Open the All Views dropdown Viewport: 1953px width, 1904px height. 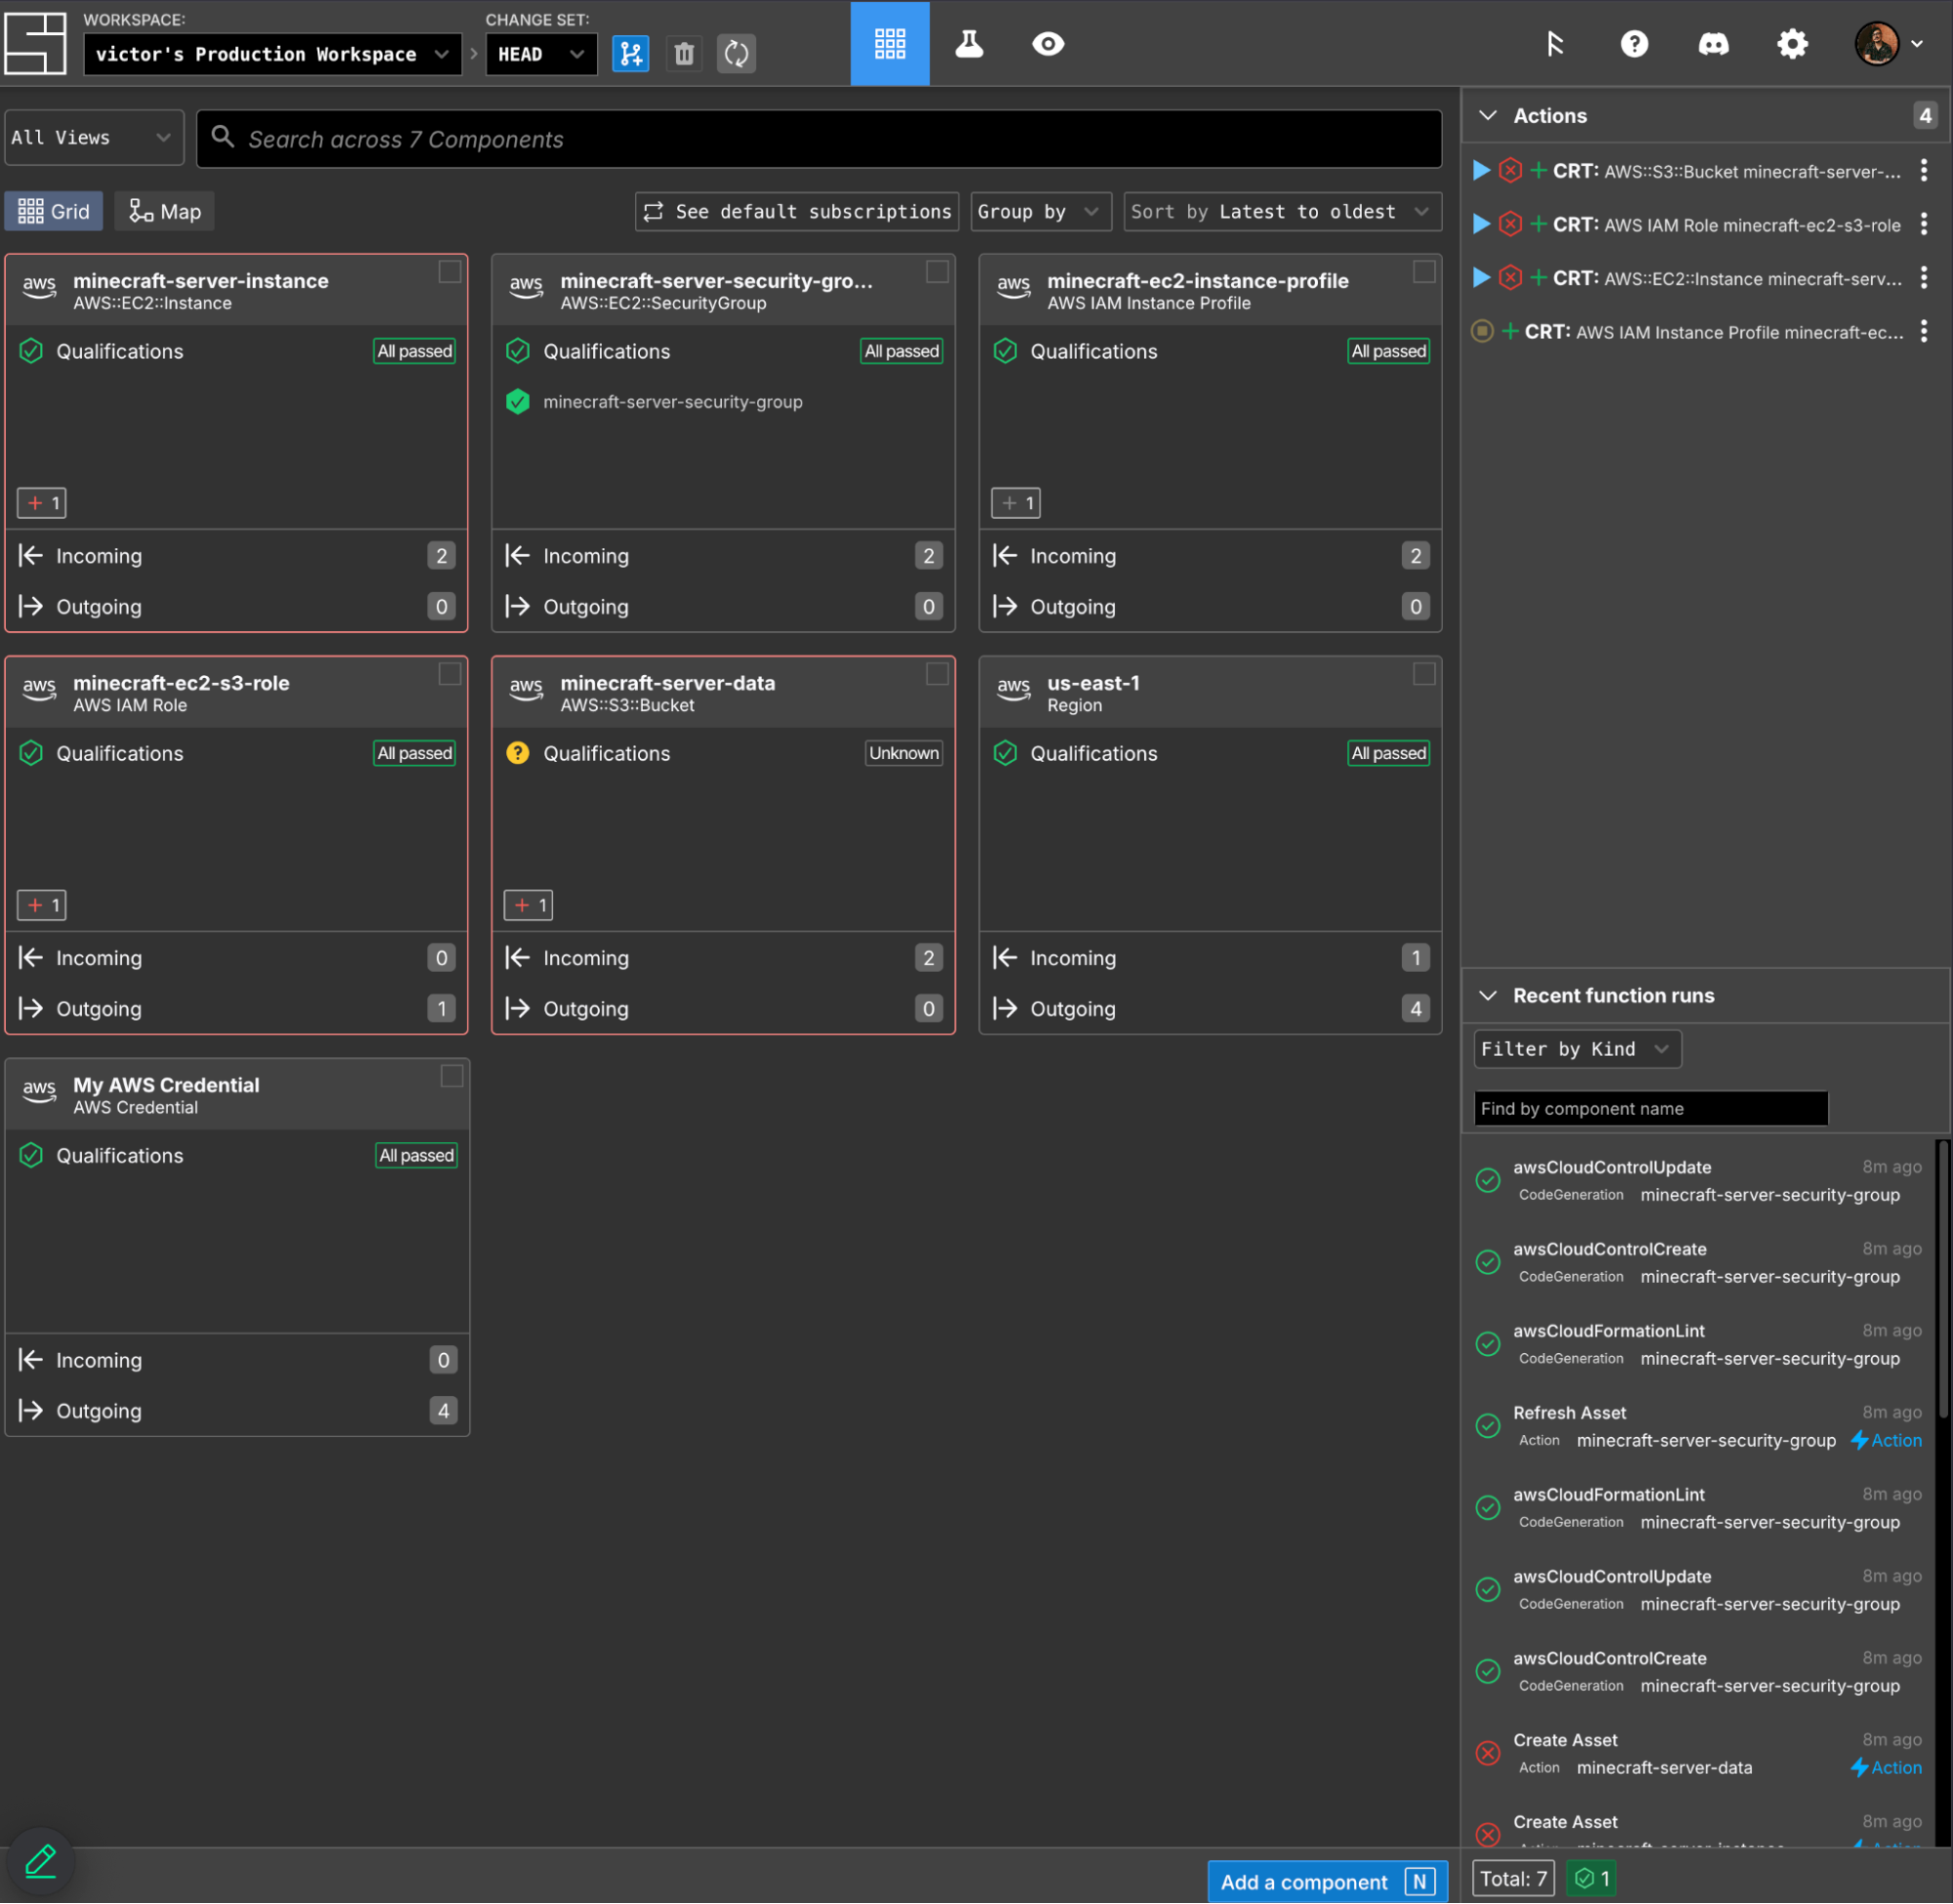(x=94, y=138)
